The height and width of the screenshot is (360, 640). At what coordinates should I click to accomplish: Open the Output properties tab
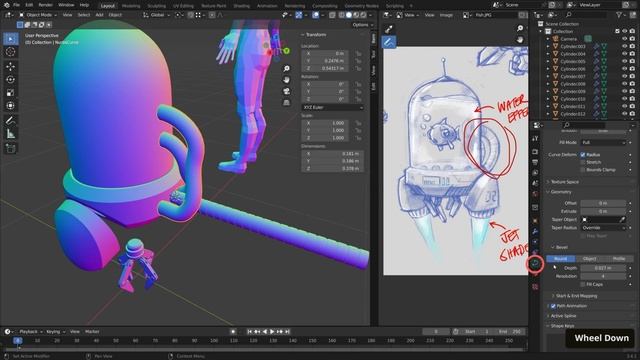(x=536, y=162)
